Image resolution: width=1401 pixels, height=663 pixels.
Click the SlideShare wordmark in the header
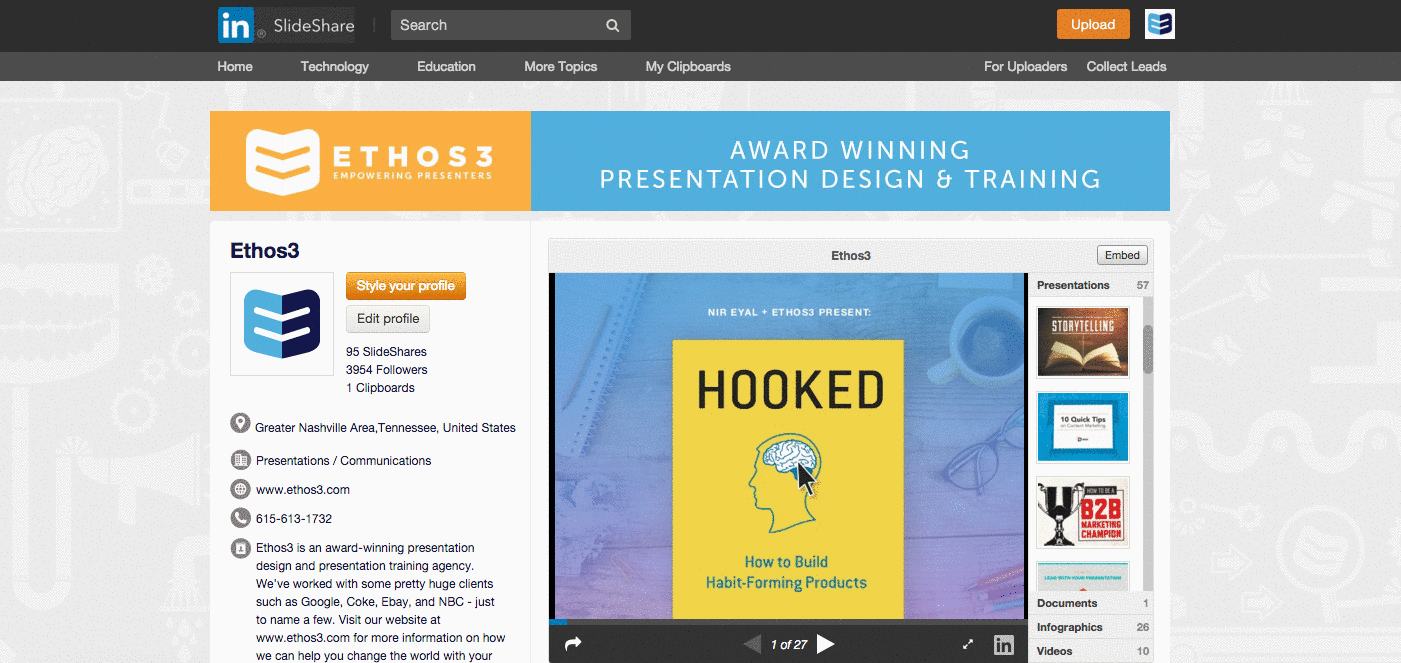(314, 26)
